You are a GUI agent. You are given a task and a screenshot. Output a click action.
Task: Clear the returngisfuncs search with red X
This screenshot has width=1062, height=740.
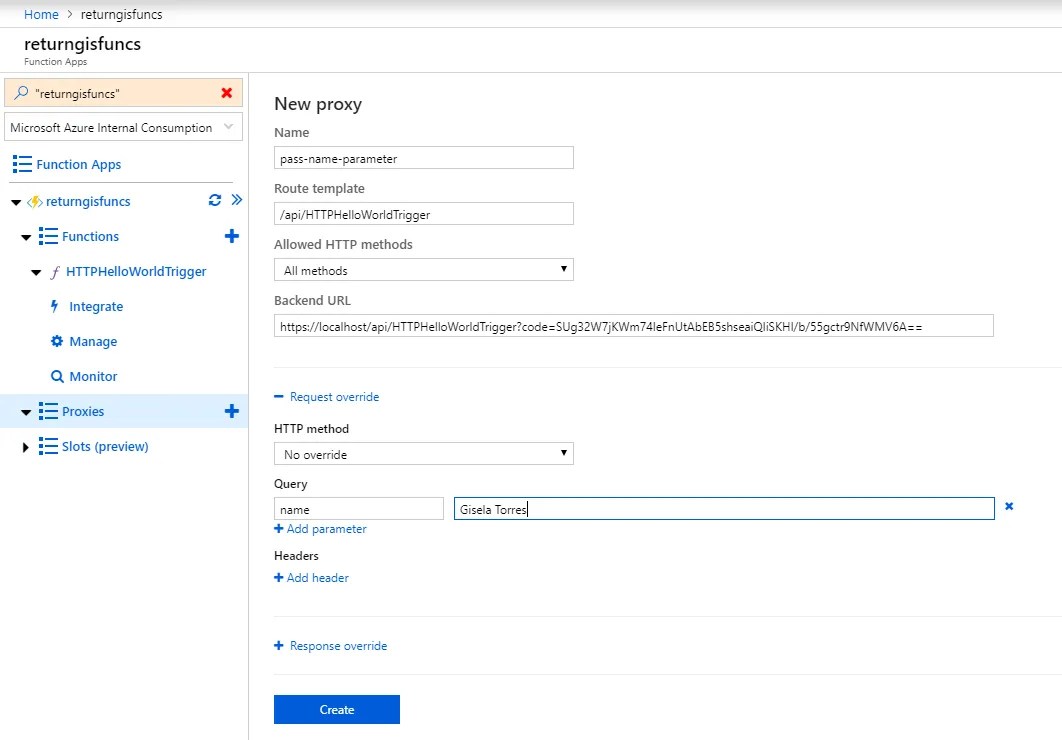pos(227,93)
